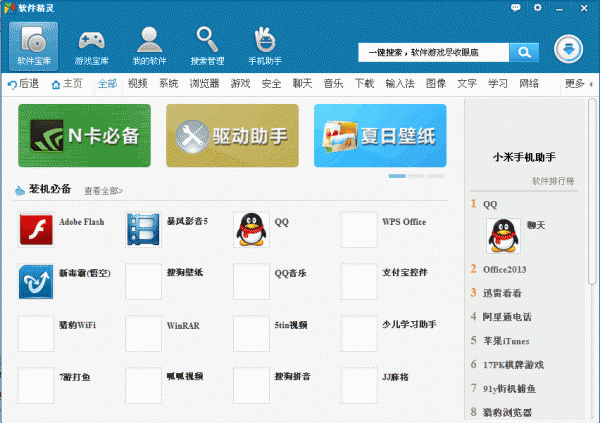Click the vertical scrollbar on right
Screen dimensions: 600x423
point(592,191)
